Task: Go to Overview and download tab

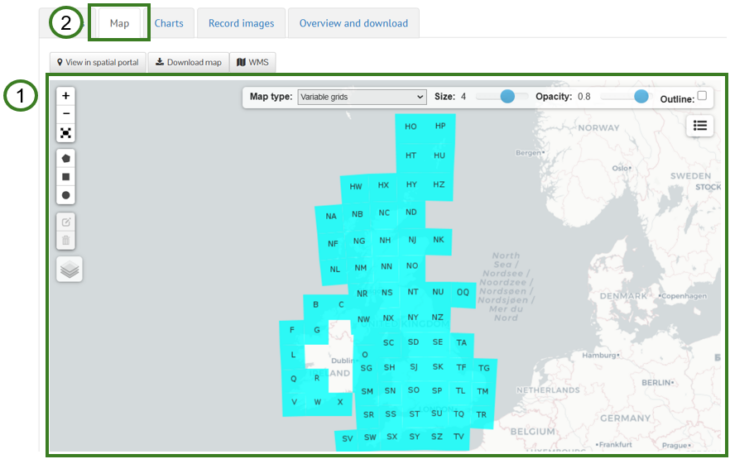Action: (x=353, y=23)
